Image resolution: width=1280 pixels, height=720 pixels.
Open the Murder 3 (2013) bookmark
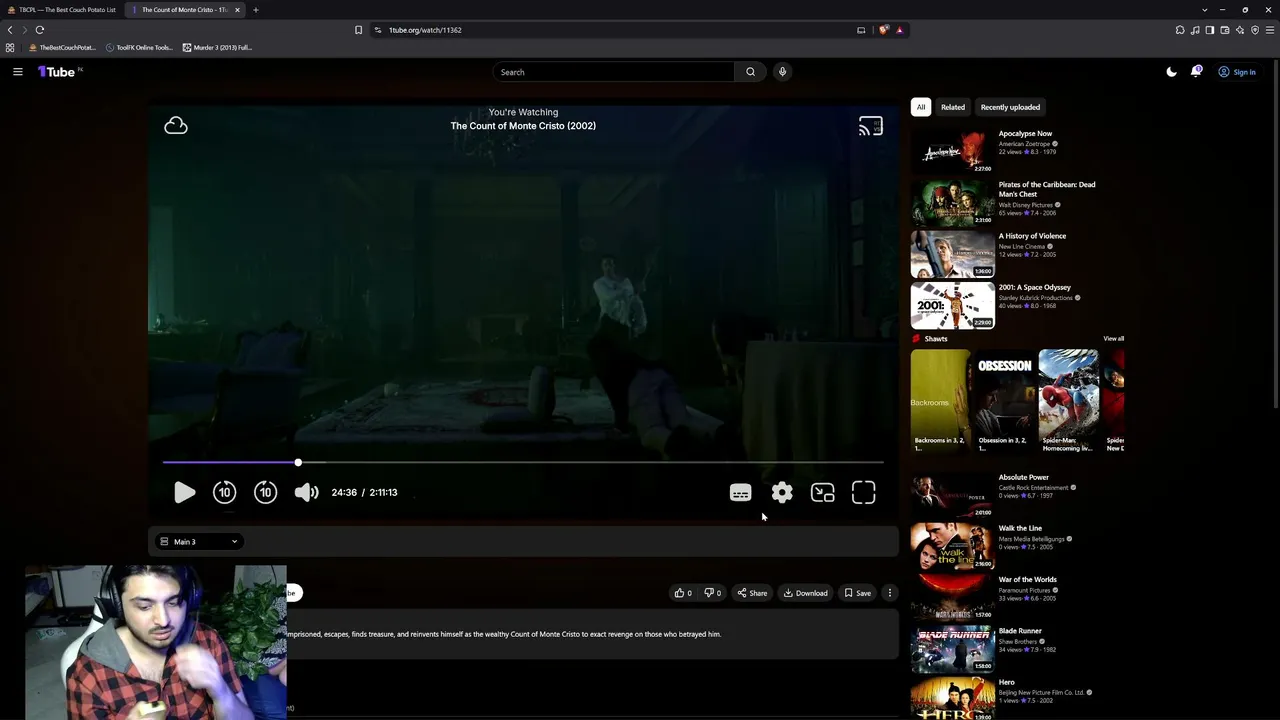coord(217,47)
